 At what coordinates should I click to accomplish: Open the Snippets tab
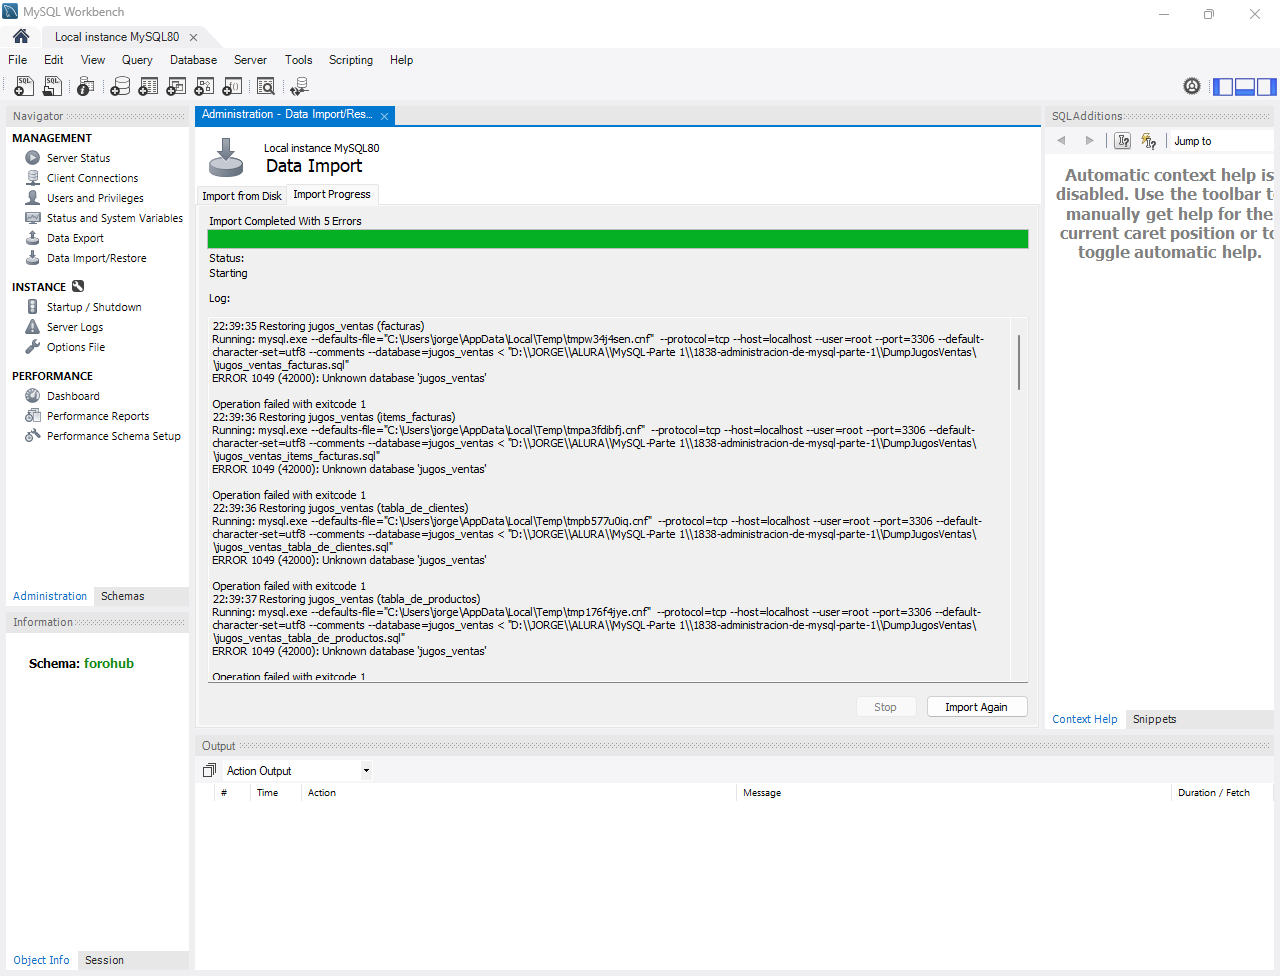pos(1154,719)
